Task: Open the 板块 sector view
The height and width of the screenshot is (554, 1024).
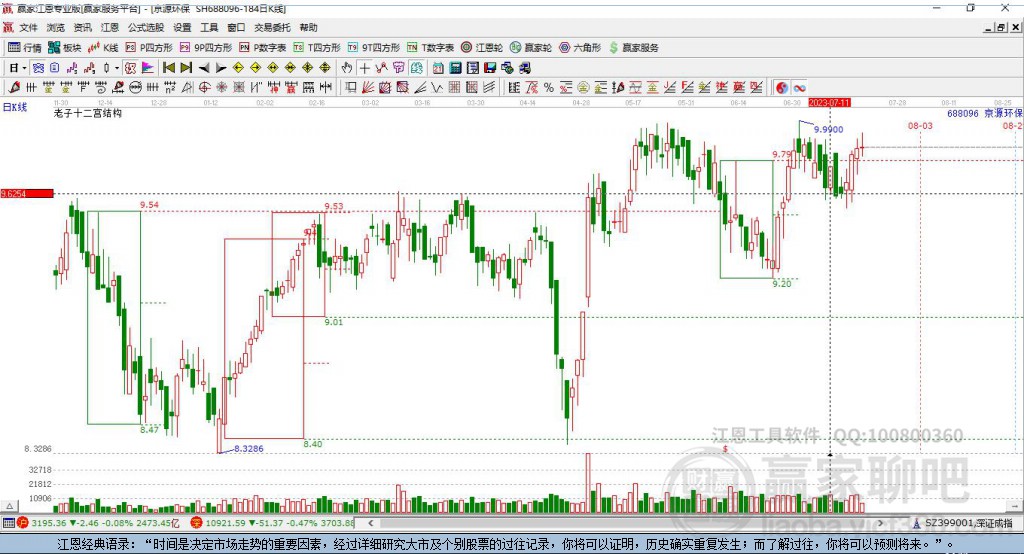Action: pyautogui.click(x=64, y=48)
